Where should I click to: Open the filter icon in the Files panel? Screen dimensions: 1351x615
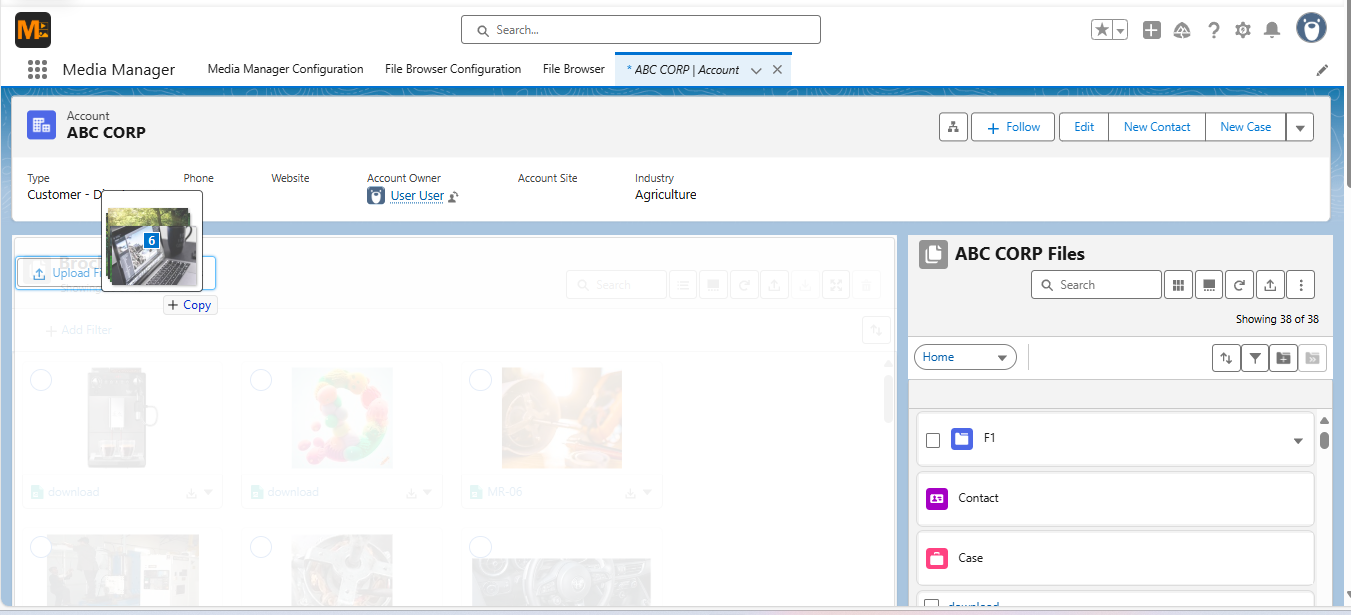[1255, 357]
